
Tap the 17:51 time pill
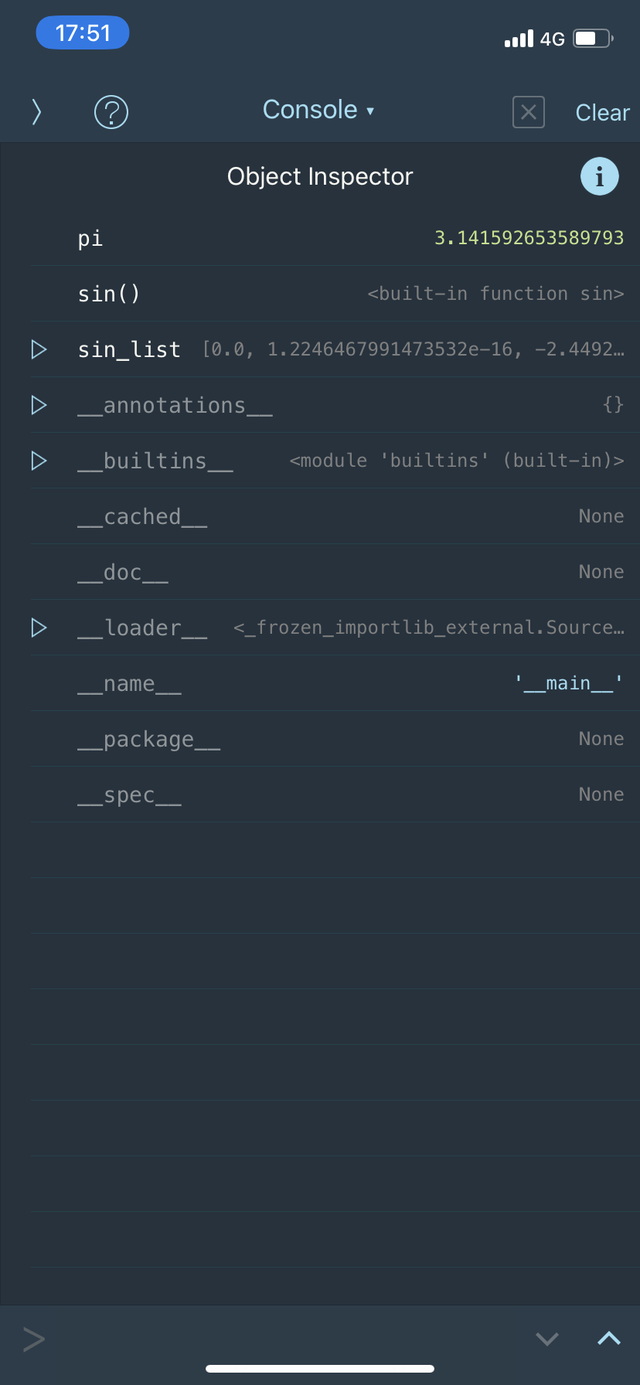tap(82, 33)
